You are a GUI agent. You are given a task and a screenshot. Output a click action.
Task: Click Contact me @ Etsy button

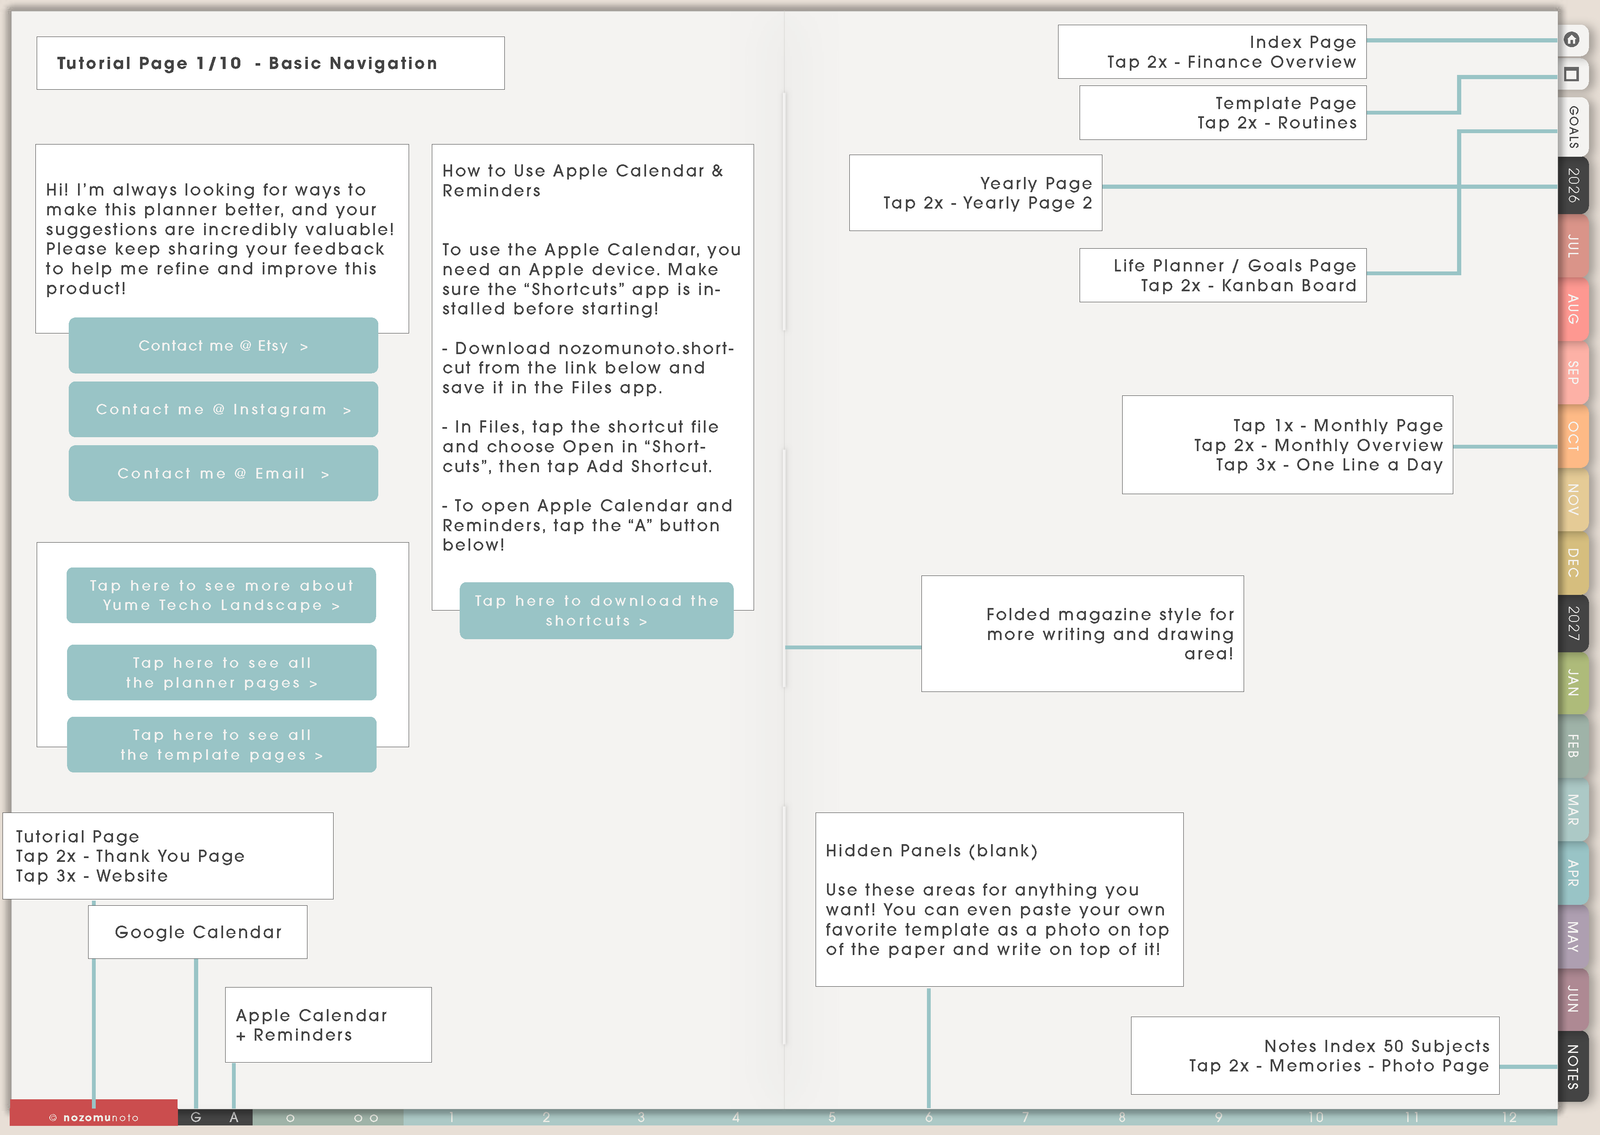[x=223, y=346]
